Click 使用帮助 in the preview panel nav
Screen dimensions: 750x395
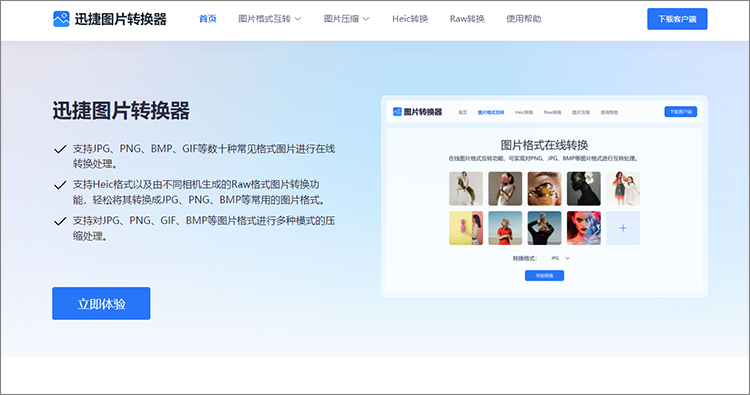[609, 112]
